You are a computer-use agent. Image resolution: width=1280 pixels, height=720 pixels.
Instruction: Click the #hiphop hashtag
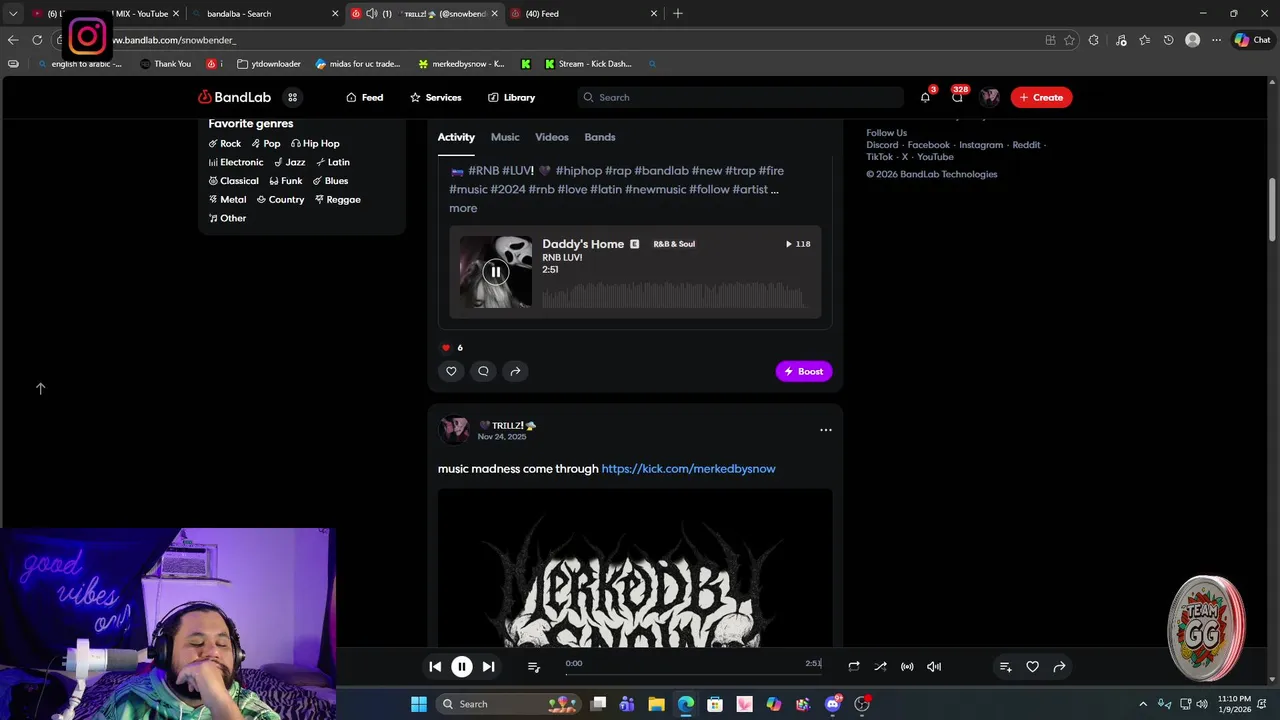578,171
